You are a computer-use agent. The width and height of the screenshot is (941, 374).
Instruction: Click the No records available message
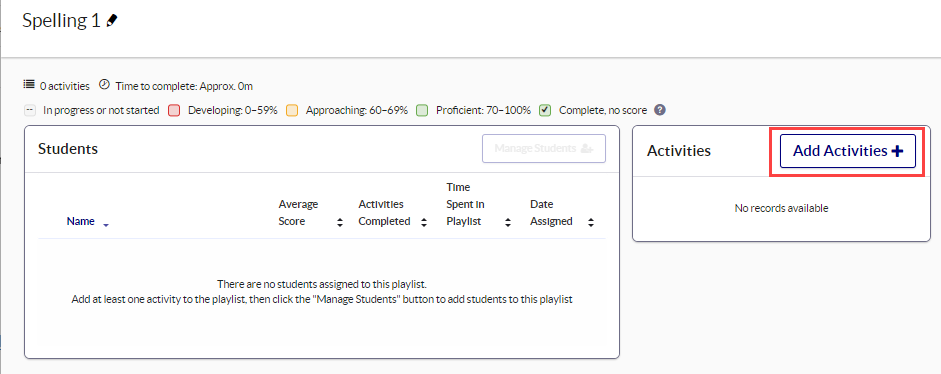tap(781, 208)
